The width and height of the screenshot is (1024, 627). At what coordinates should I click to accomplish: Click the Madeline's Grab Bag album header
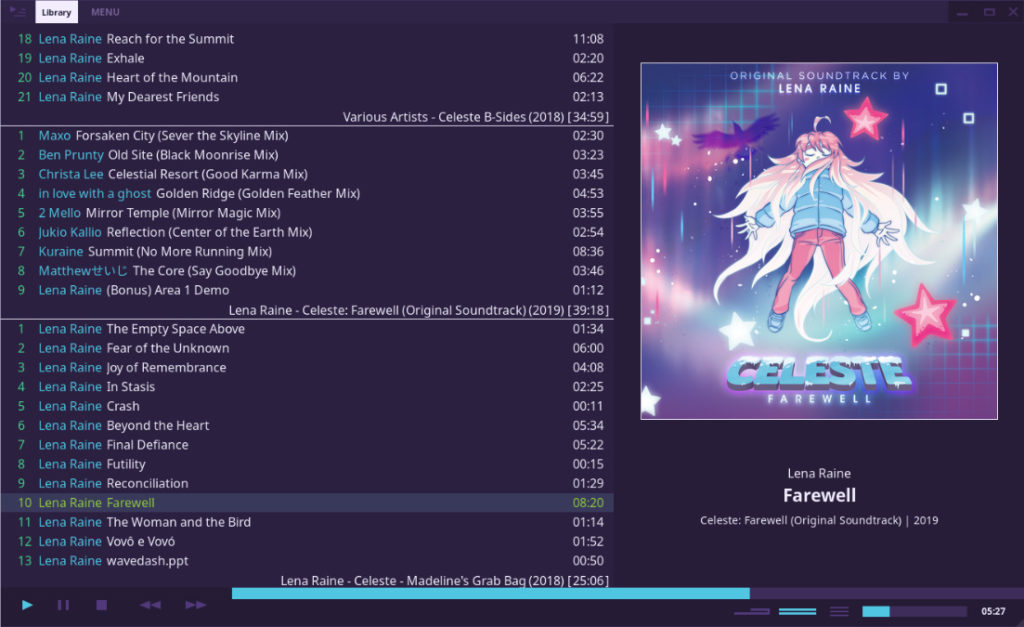[x=445, y=581]
